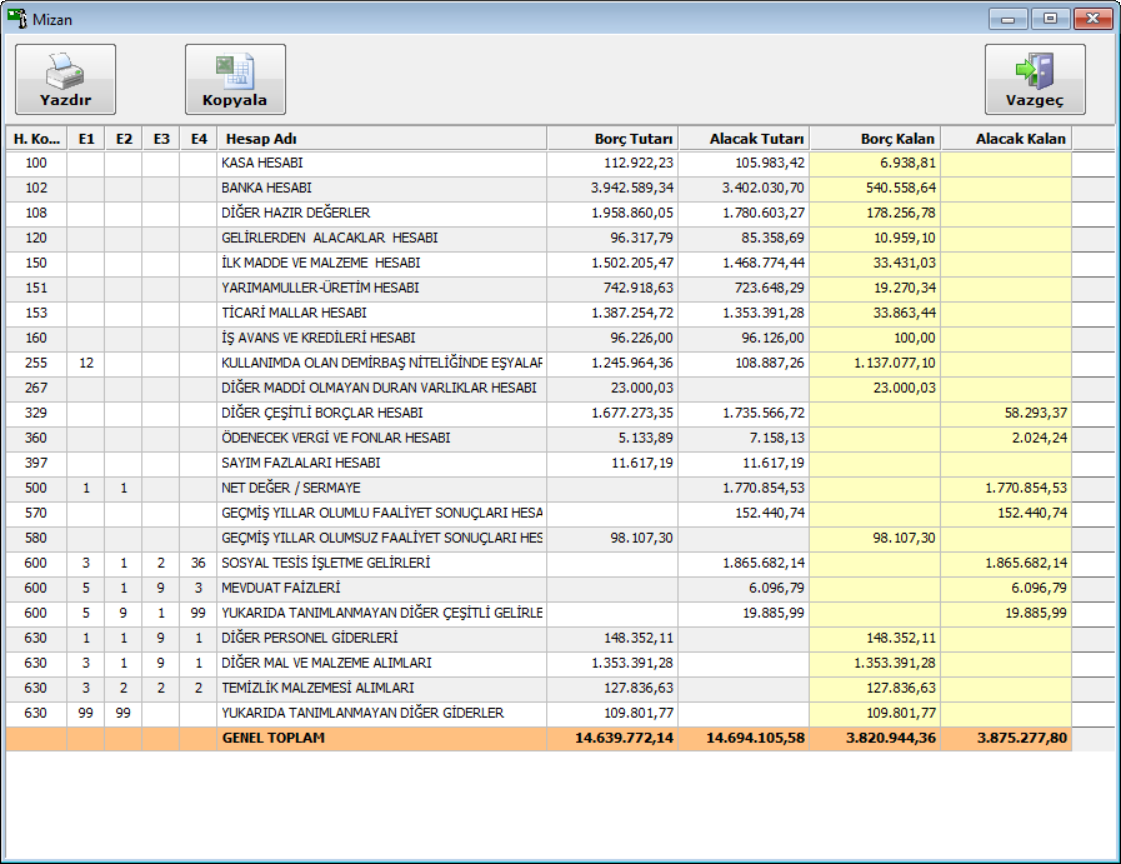Select the Alacak Kalan column header
Image resolution: width=1121 pixels, height=864 pixels.
(1006, 139)
